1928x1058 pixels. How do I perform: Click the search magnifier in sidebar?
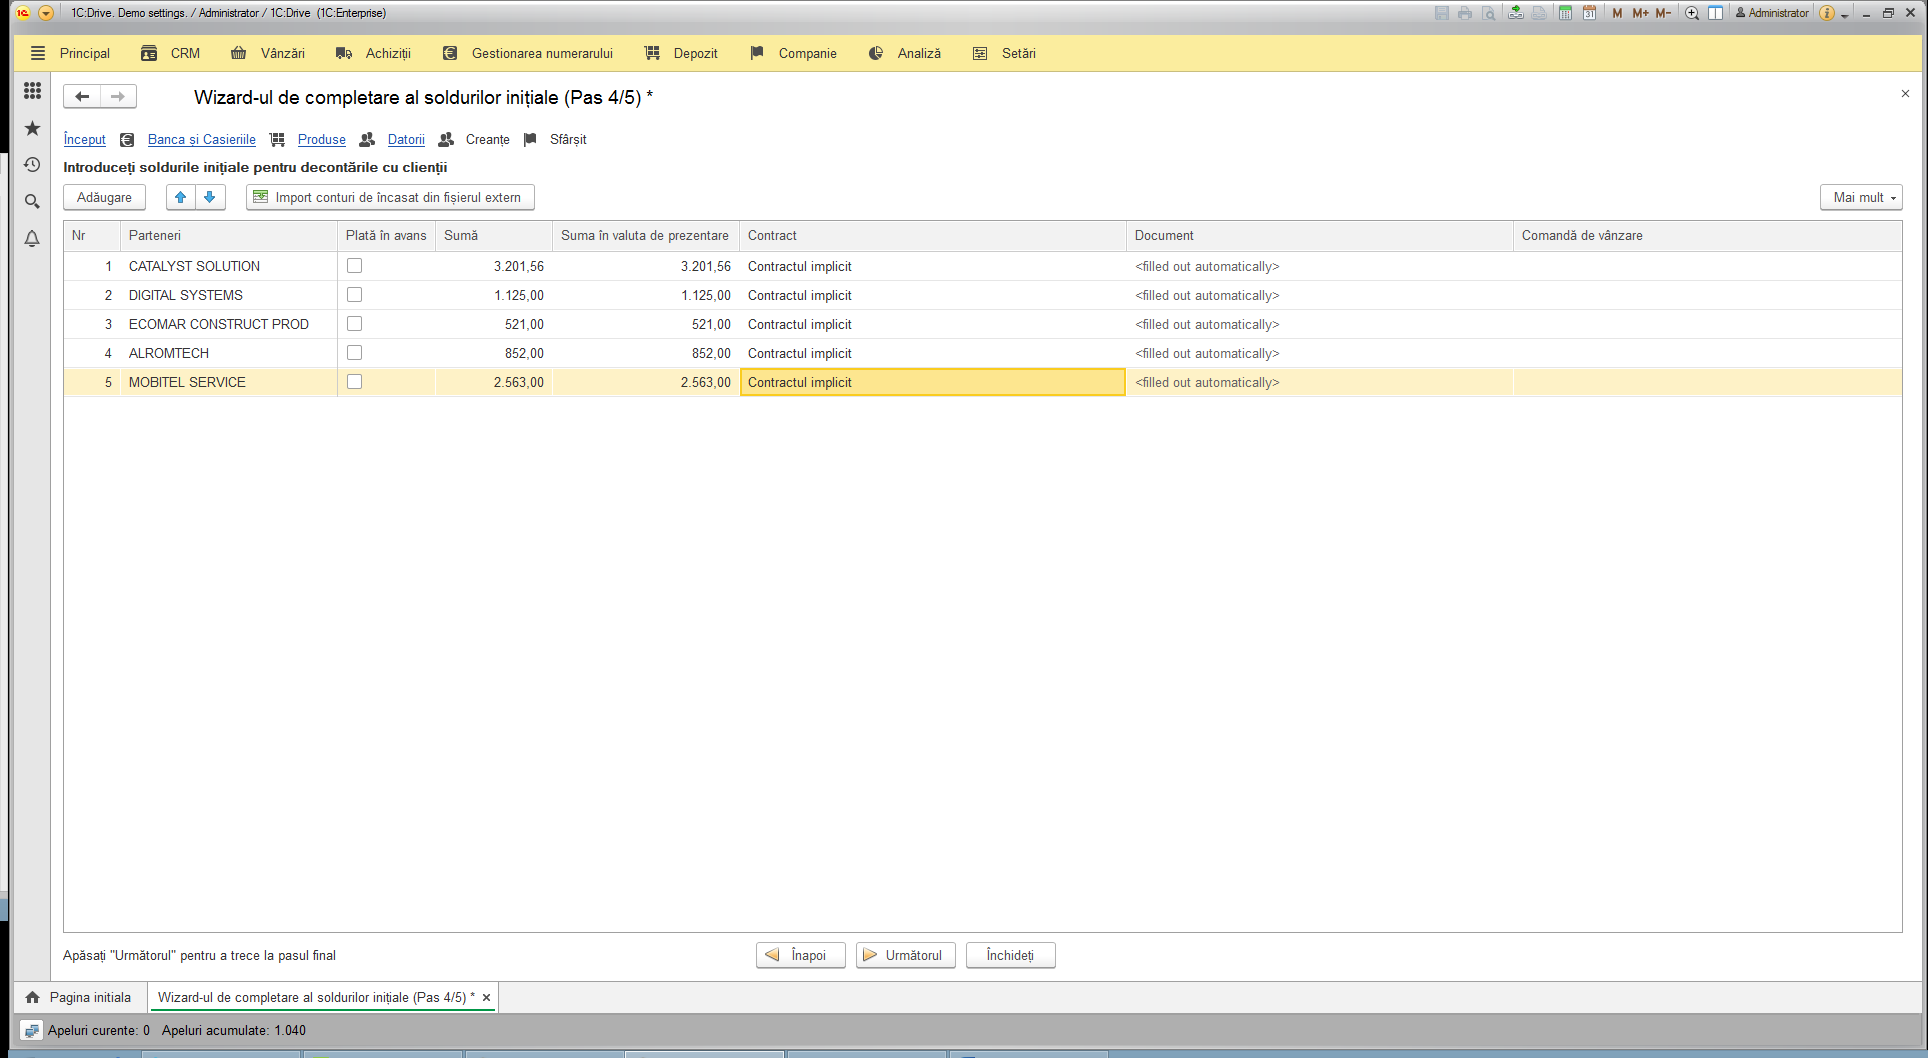[x=32, y=201]
